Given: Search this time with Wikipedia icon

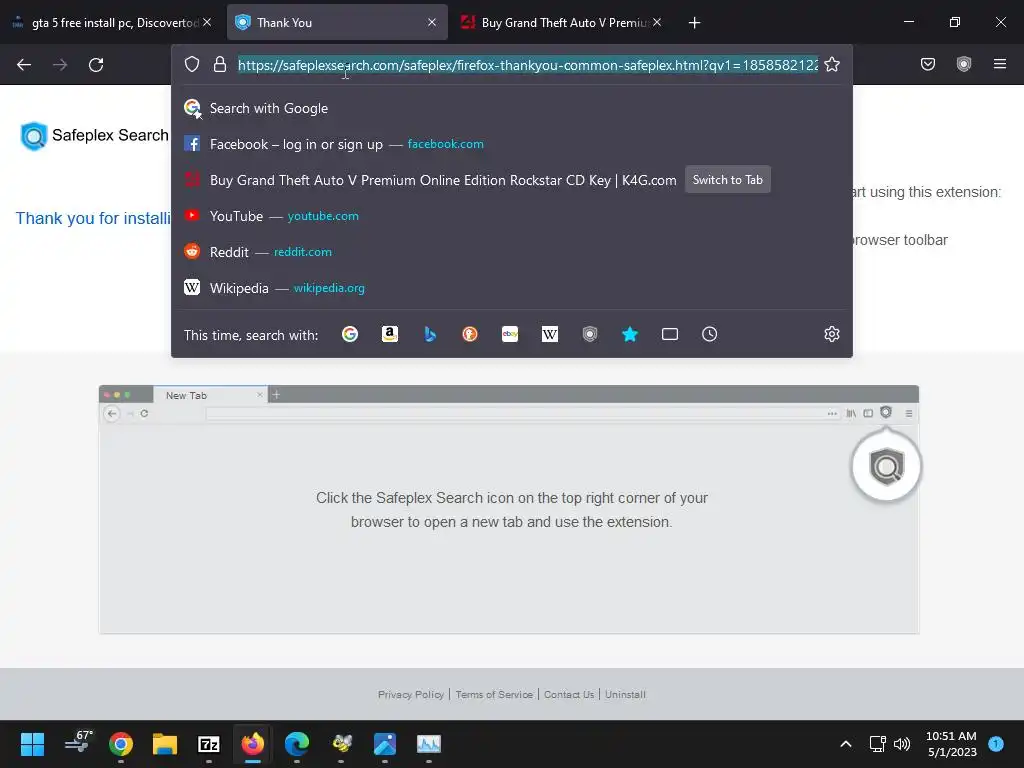Looking at the screenshot, I should coord(550,334).
